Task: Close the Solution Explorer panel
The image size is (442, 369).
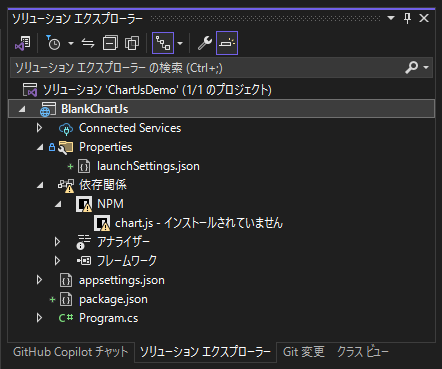Action: pos(424,18)
